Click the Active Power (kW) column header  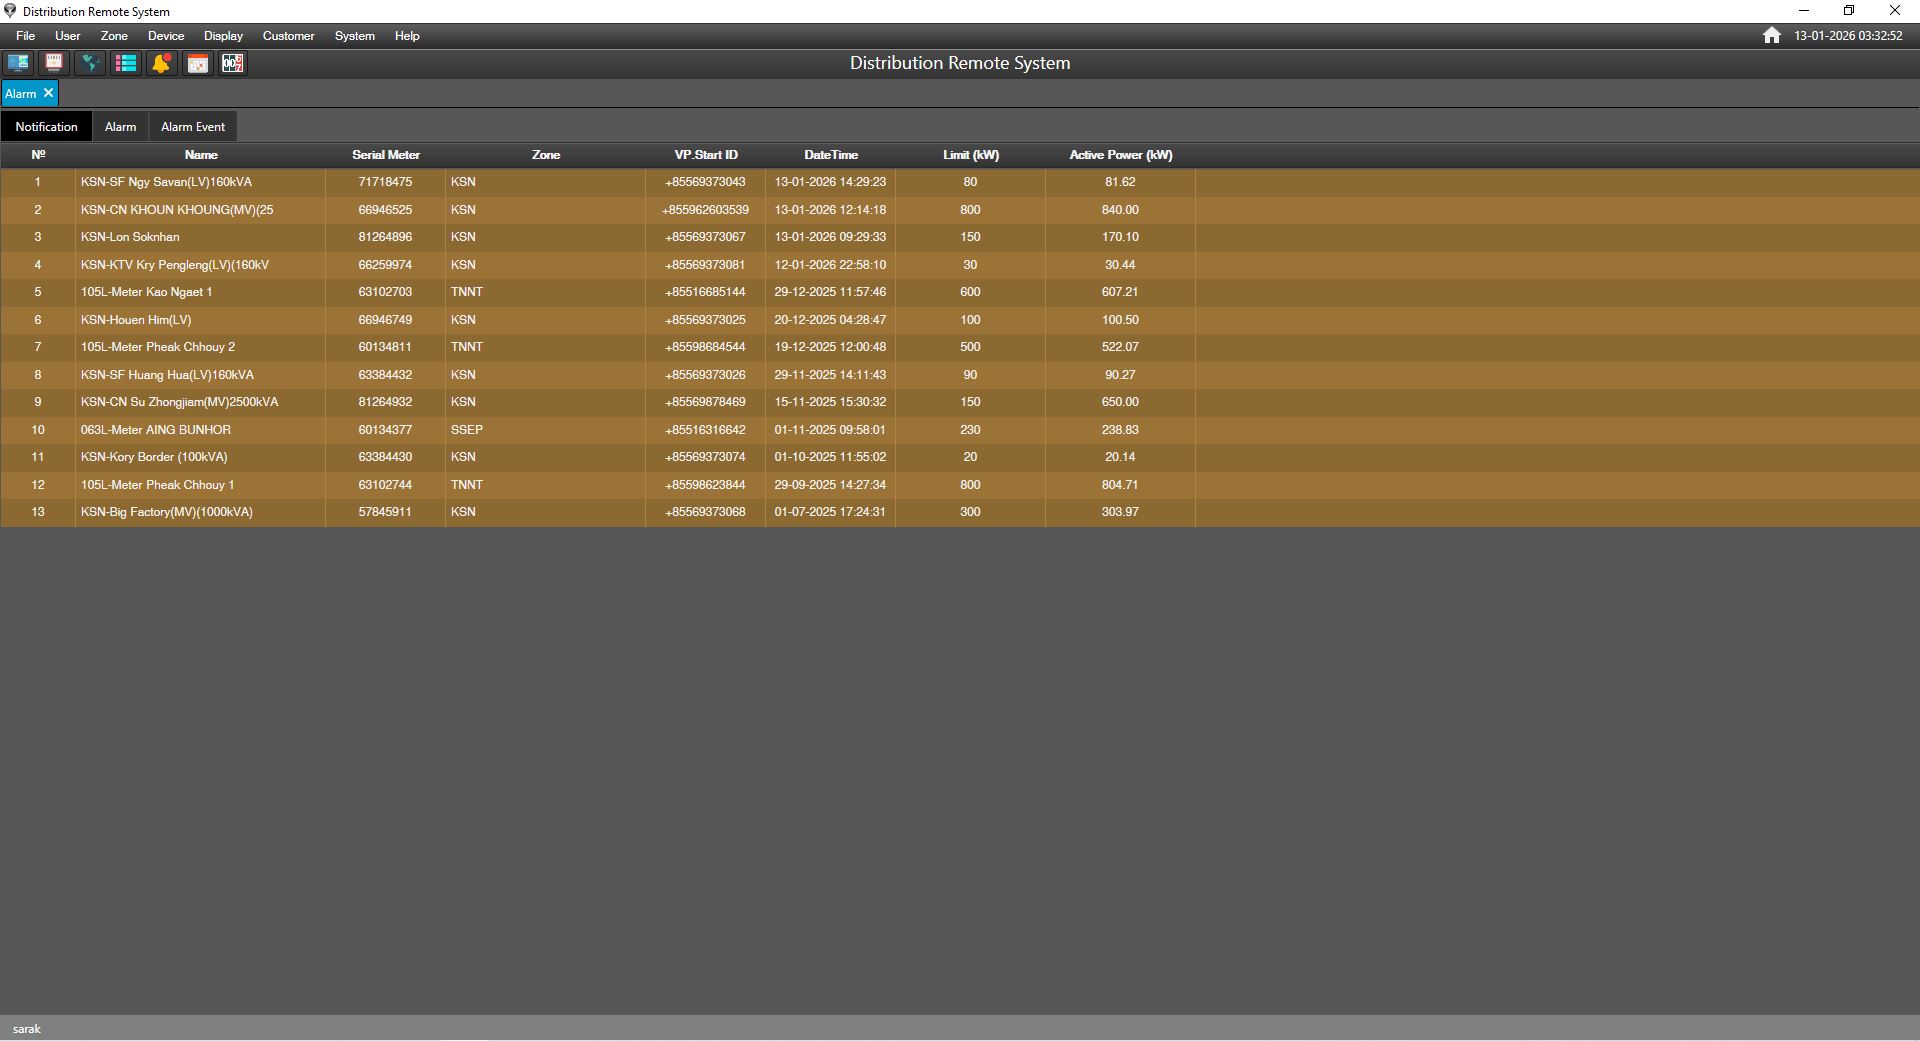pos(1120,155)
